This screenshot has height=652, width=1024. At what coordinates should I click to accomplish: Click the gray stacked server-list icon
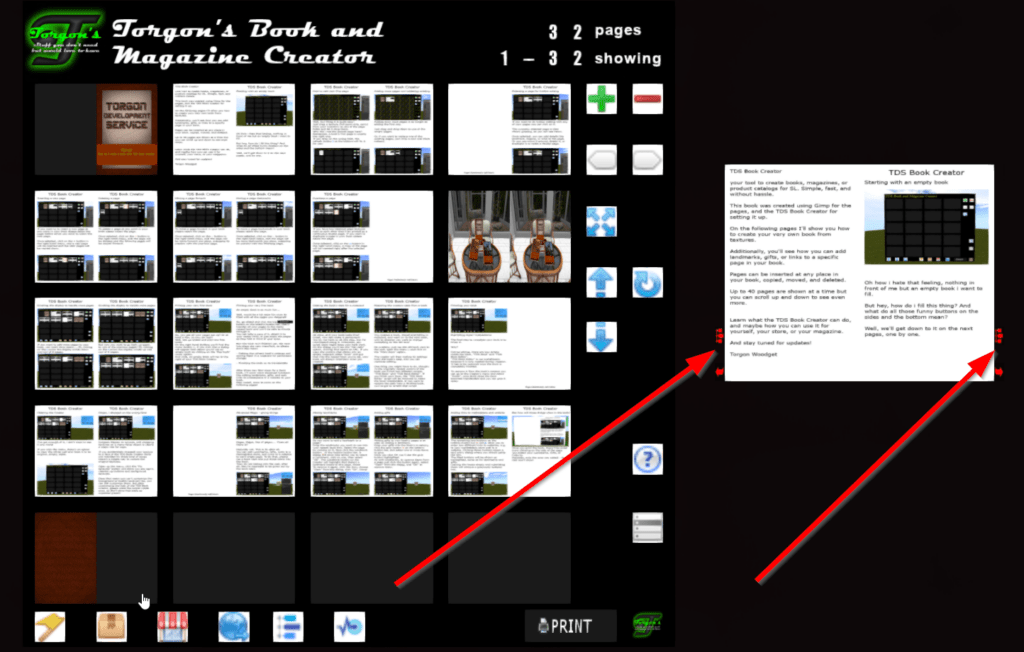pyautogui.click(x=647, y=527)
